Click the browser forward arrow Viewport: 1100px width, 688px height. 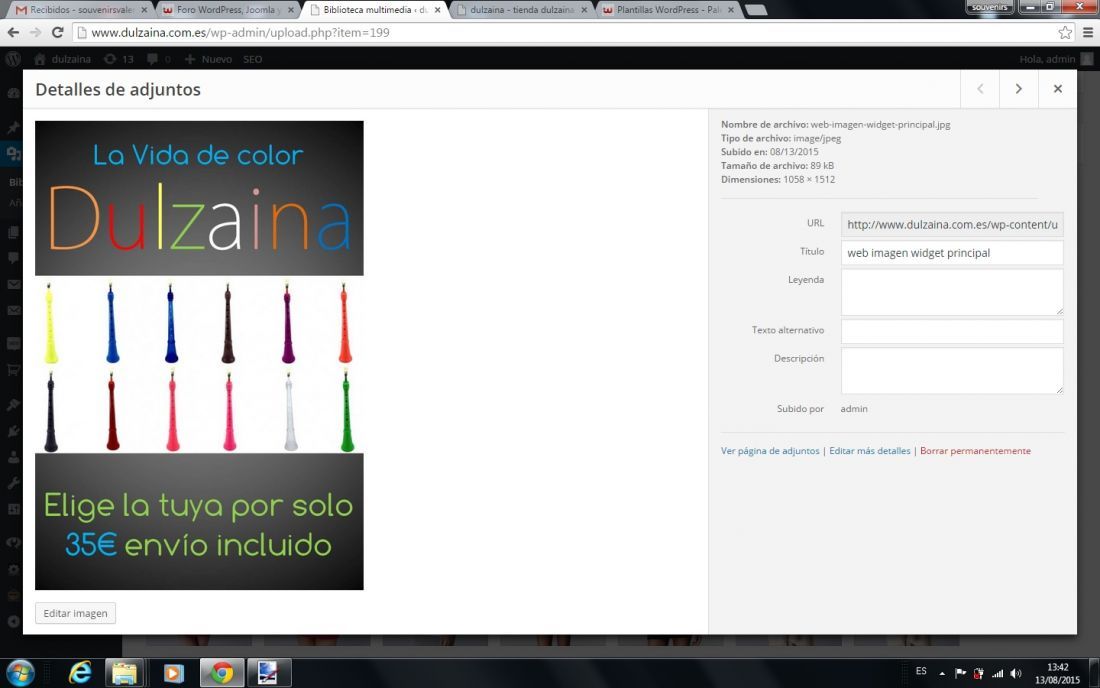(x=35, y=32)
